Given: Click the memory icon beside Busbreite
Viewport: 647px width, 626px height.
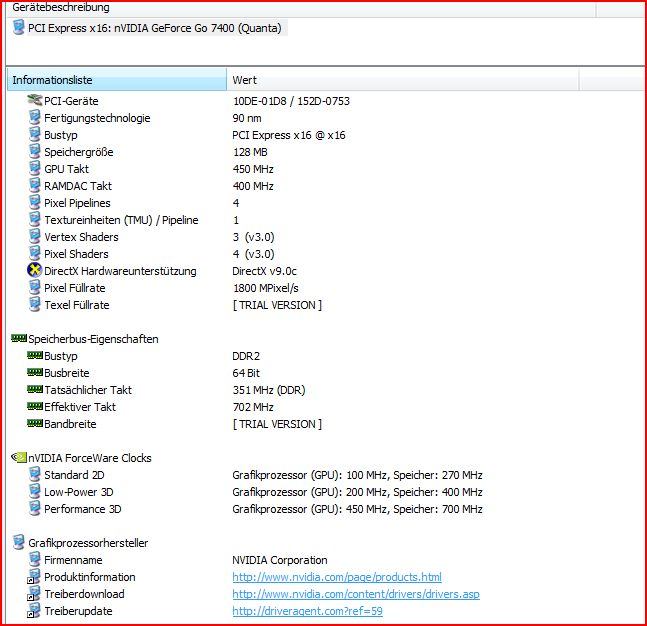Looking at the screenshot, I should tap(35, 372).
